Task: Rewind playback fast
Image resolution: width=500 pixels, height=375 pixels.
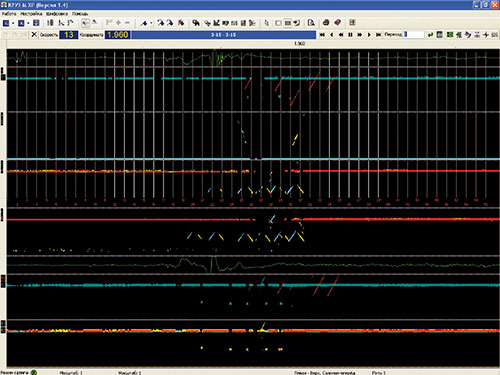Action: point(341,35)
